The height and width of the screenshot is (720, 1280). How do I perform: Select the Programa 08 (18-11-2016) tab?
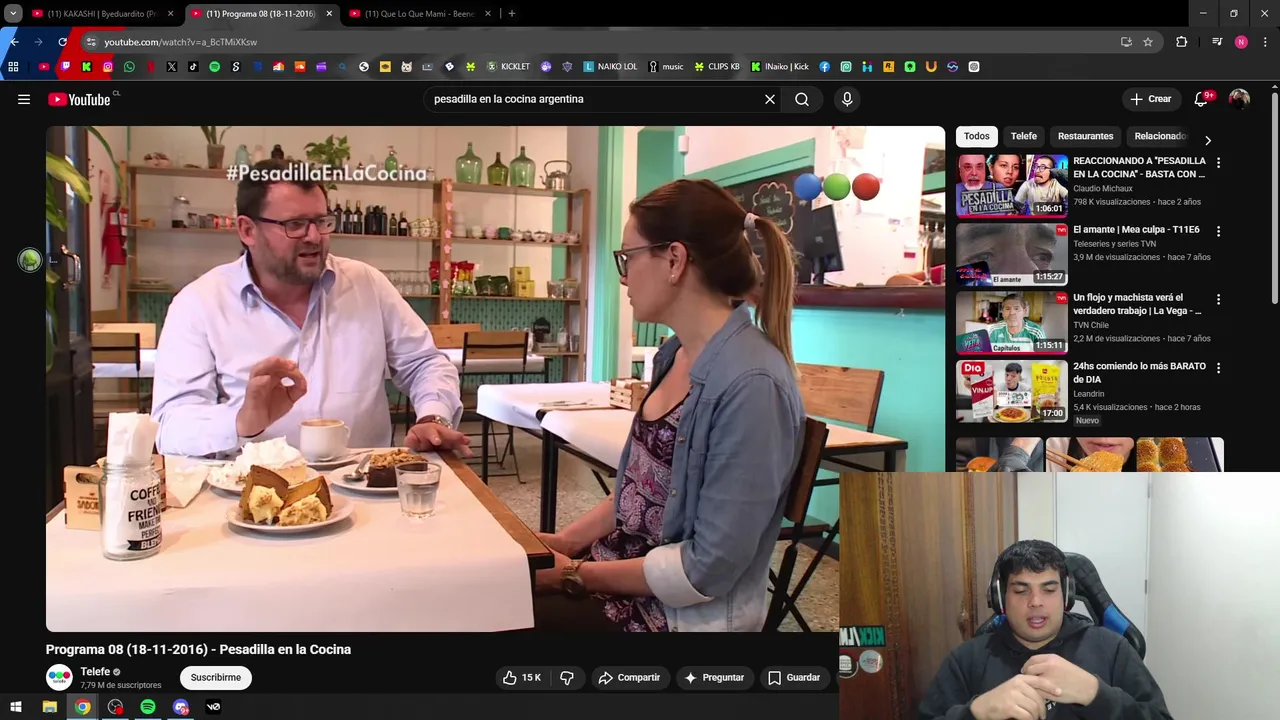(x=260, y=14)
